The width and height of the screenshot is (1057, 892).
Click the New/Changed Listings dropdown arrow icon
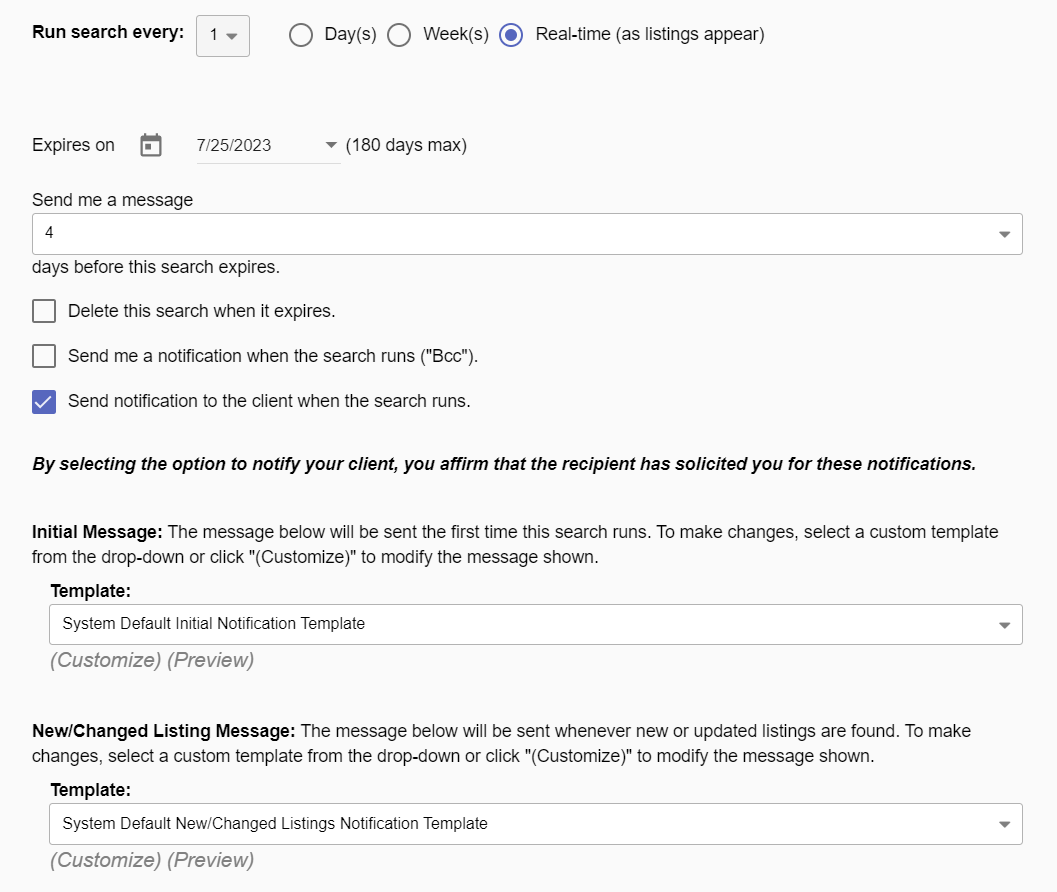click(1004, 825)
